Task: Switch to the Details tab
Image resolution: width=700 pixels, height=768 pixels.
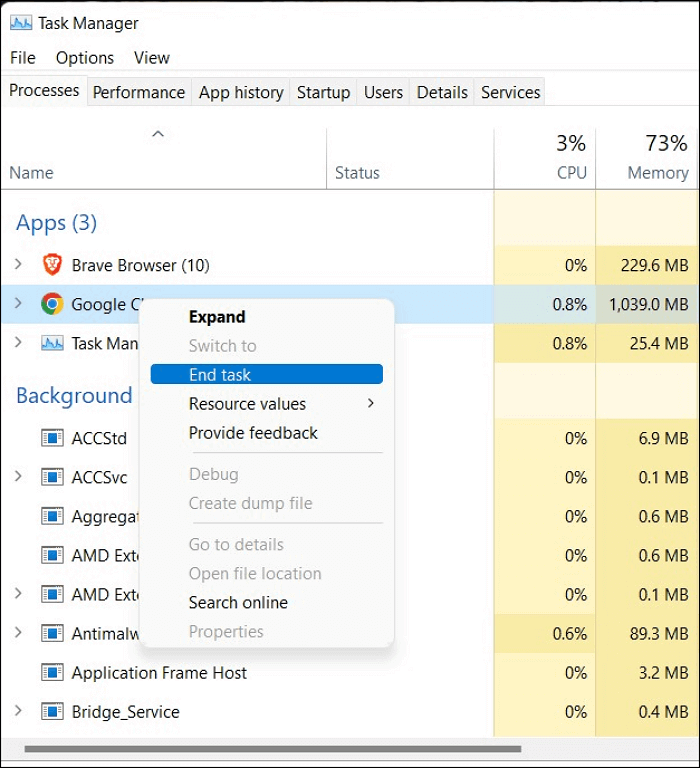Action: 442,92
